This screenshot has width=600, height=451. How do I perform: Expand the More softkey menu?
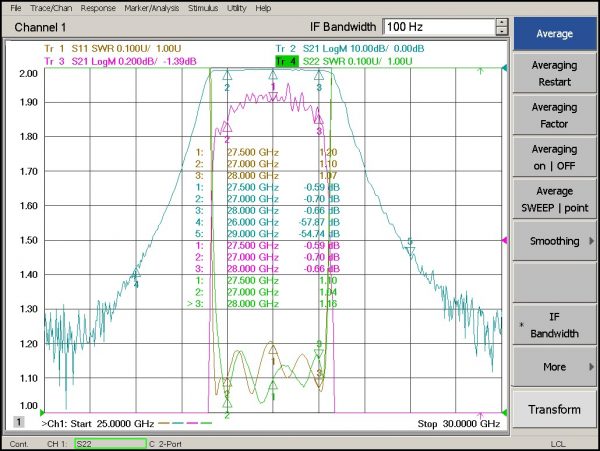point(554,367)
